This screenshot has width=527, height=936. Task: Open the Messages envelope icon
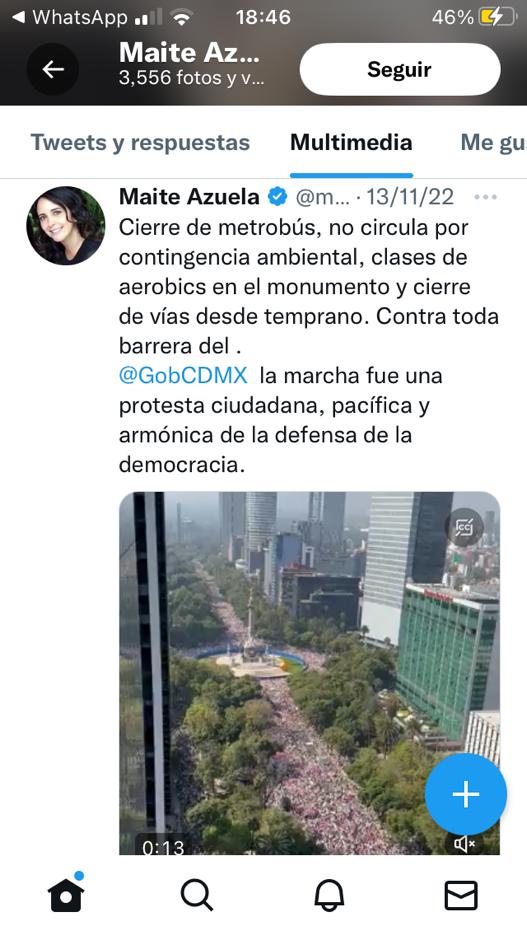tap(461, 895)
